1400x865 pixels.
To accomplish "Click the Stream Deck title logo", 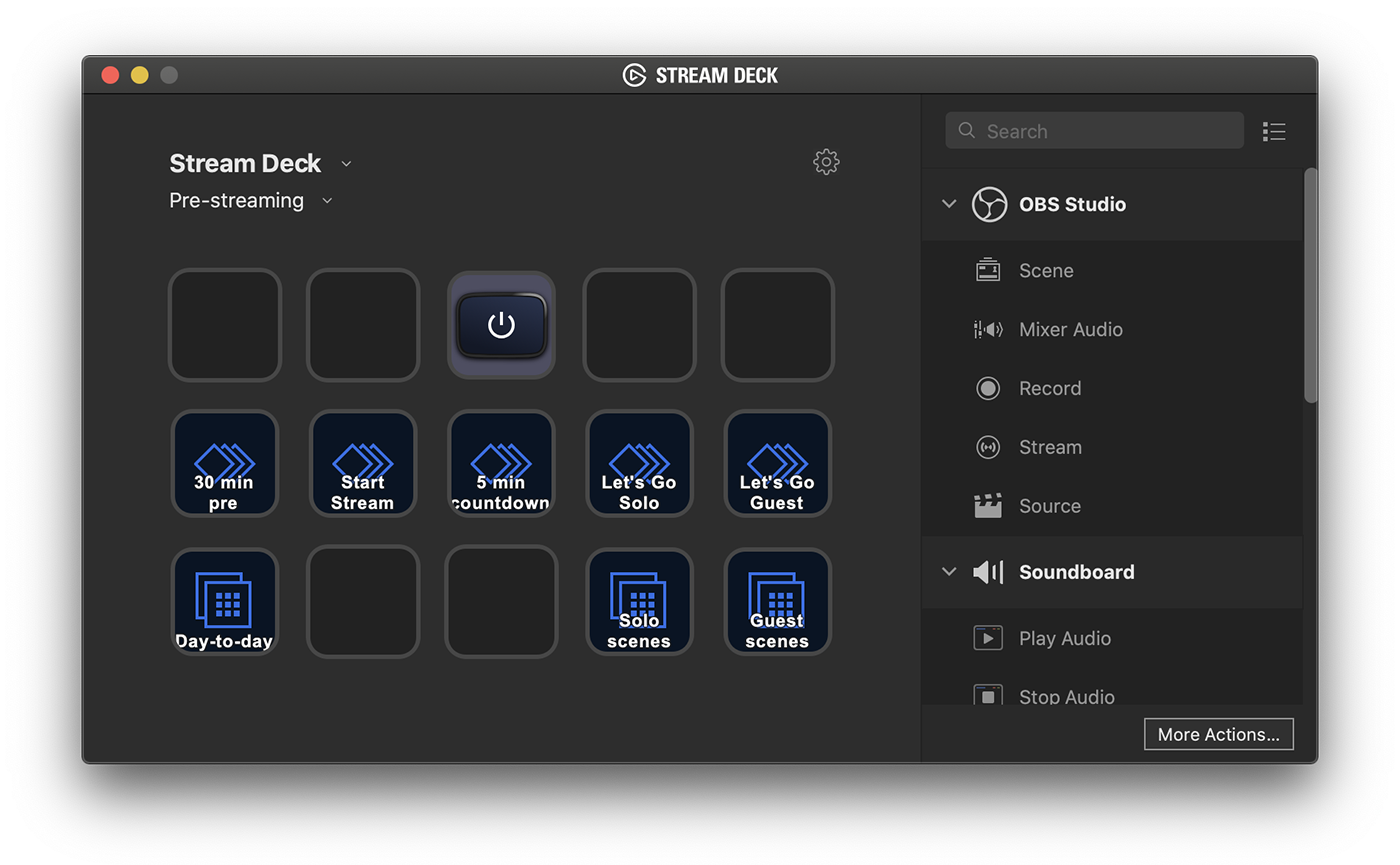I will point(634,75).
